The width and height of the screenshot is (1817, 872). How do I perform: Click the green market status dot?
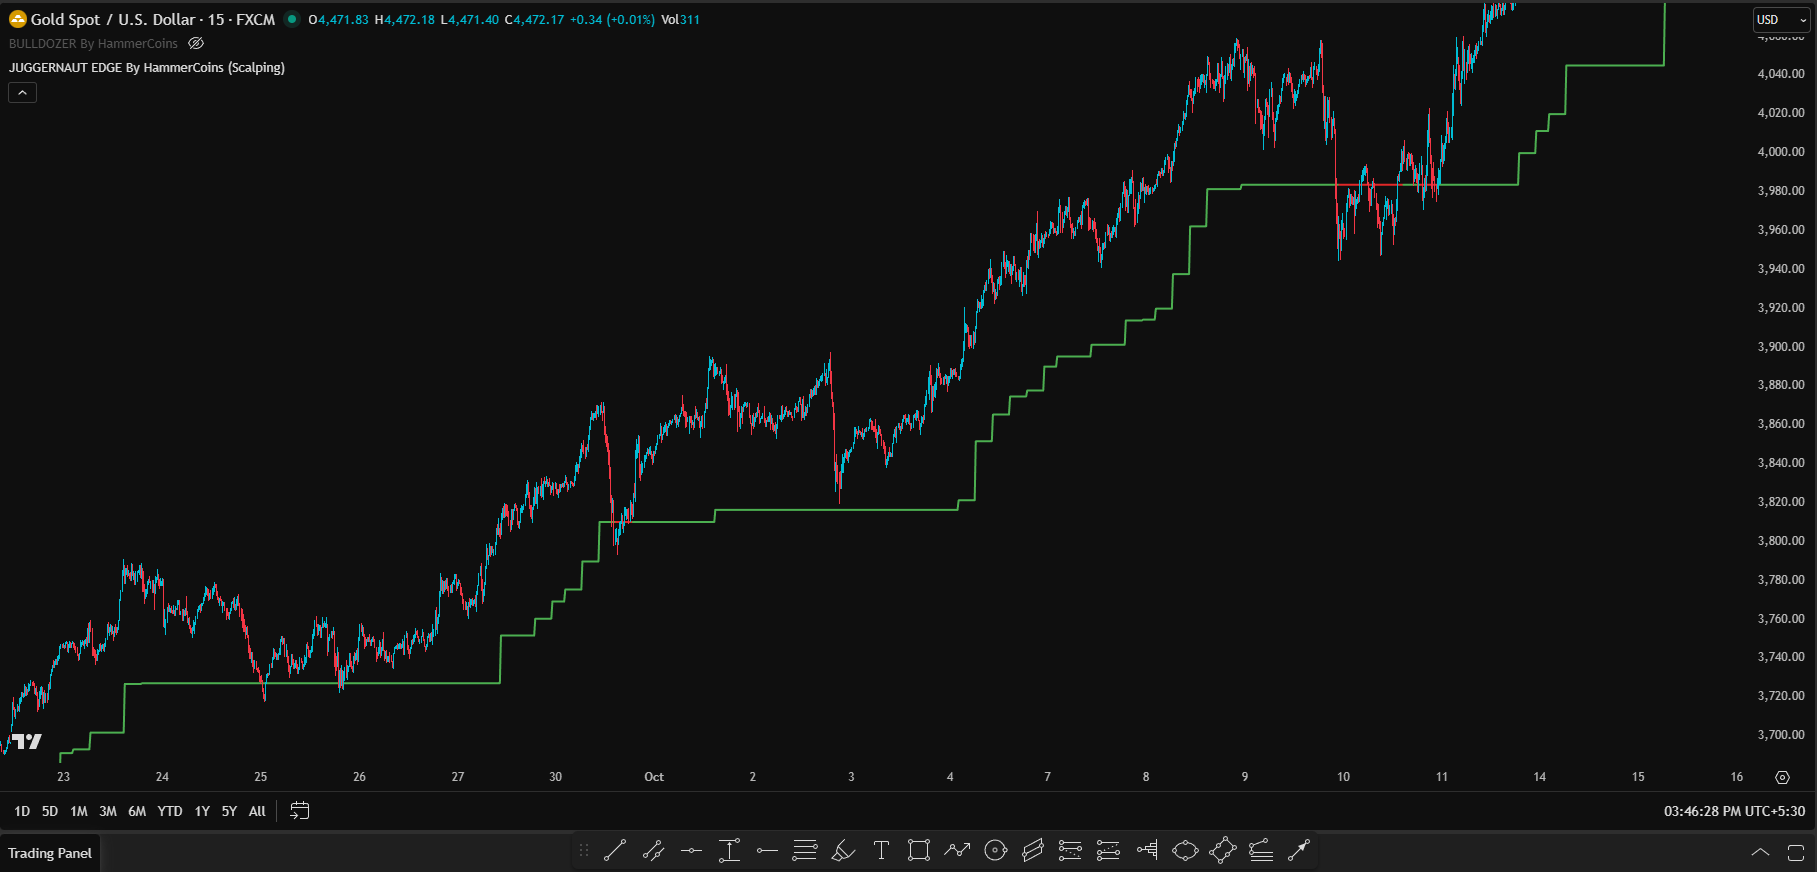[x=292, y=19]
